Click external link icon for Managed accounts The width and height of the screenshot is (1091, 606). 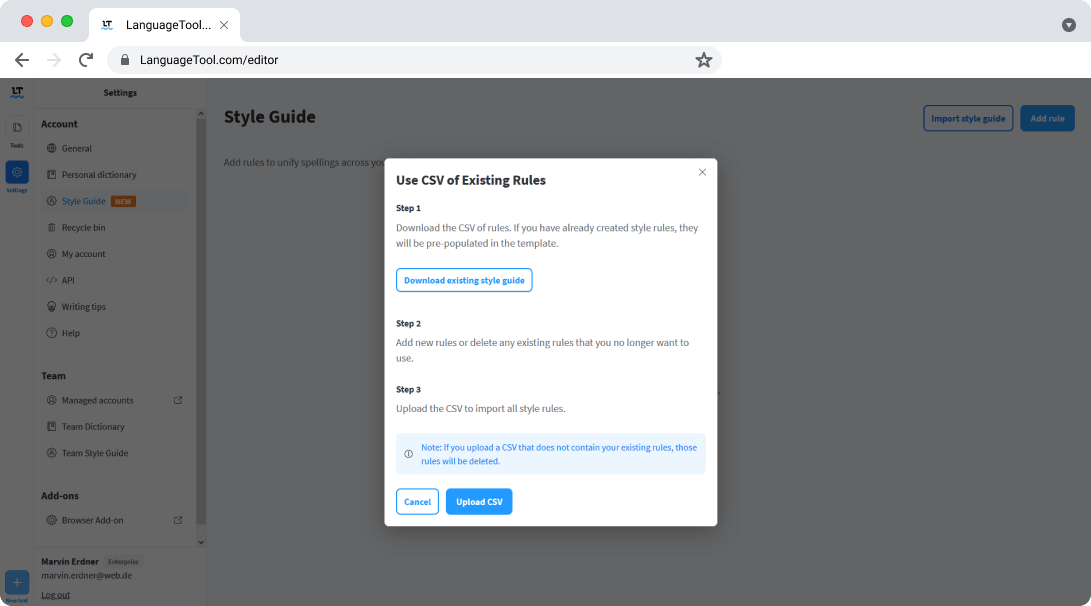point(178,400)
